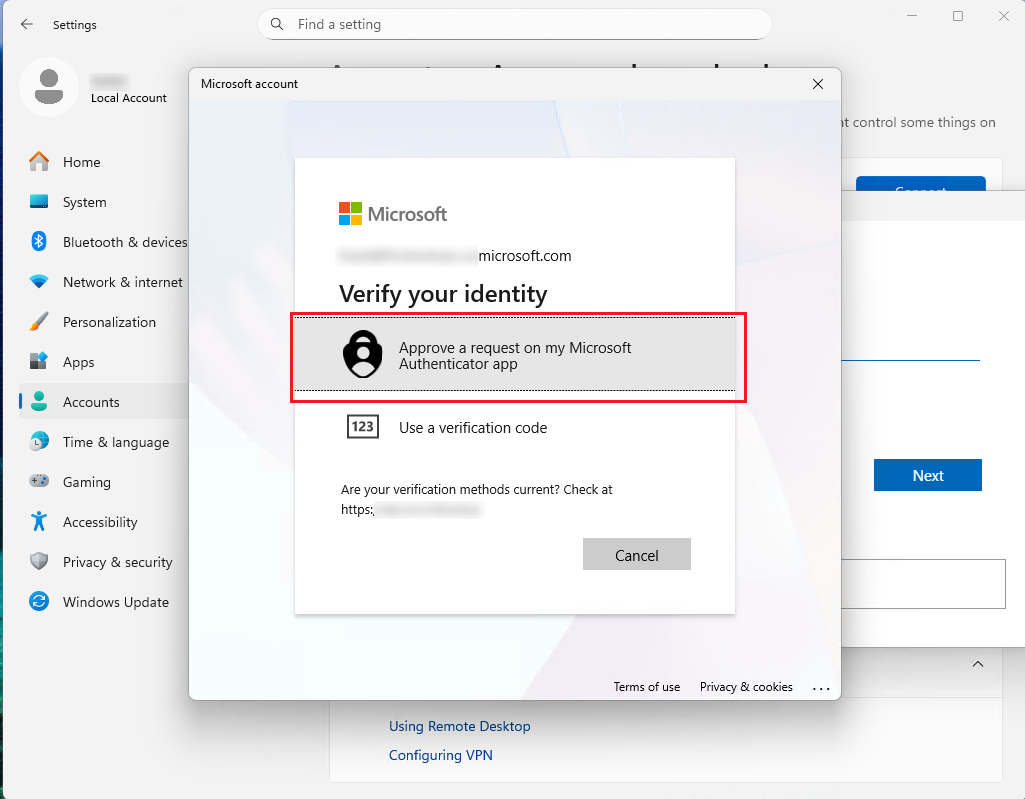
Task: Click the Microsoft logo in the dialog
Action: 351,213
